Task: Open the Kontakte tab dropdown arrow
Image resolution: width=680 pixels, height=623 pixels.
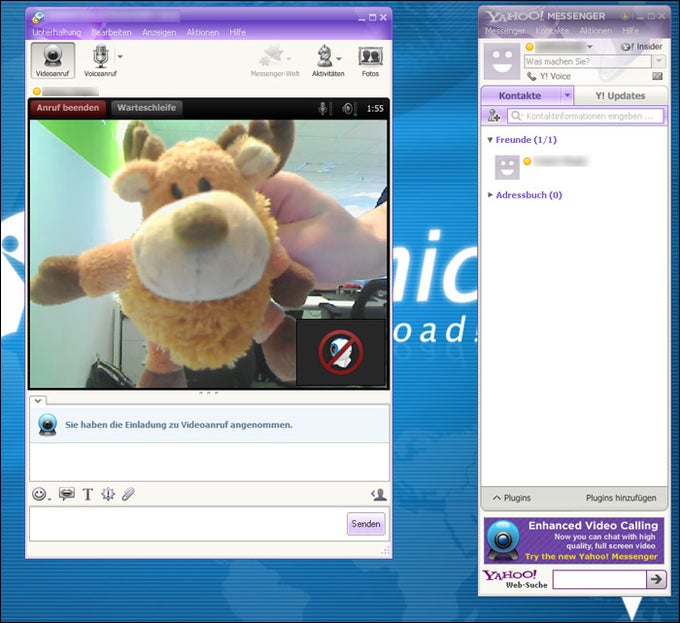Action: click(567, 95)
